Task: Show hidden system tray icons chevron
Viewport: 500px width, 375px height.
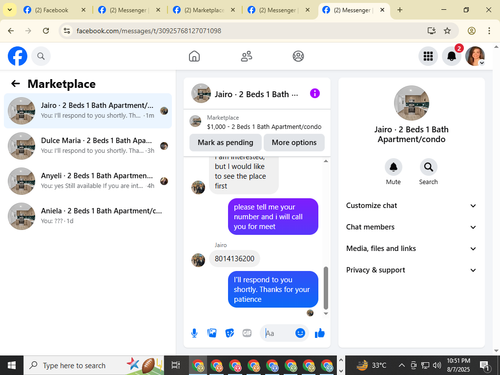Action: point(402,365)
